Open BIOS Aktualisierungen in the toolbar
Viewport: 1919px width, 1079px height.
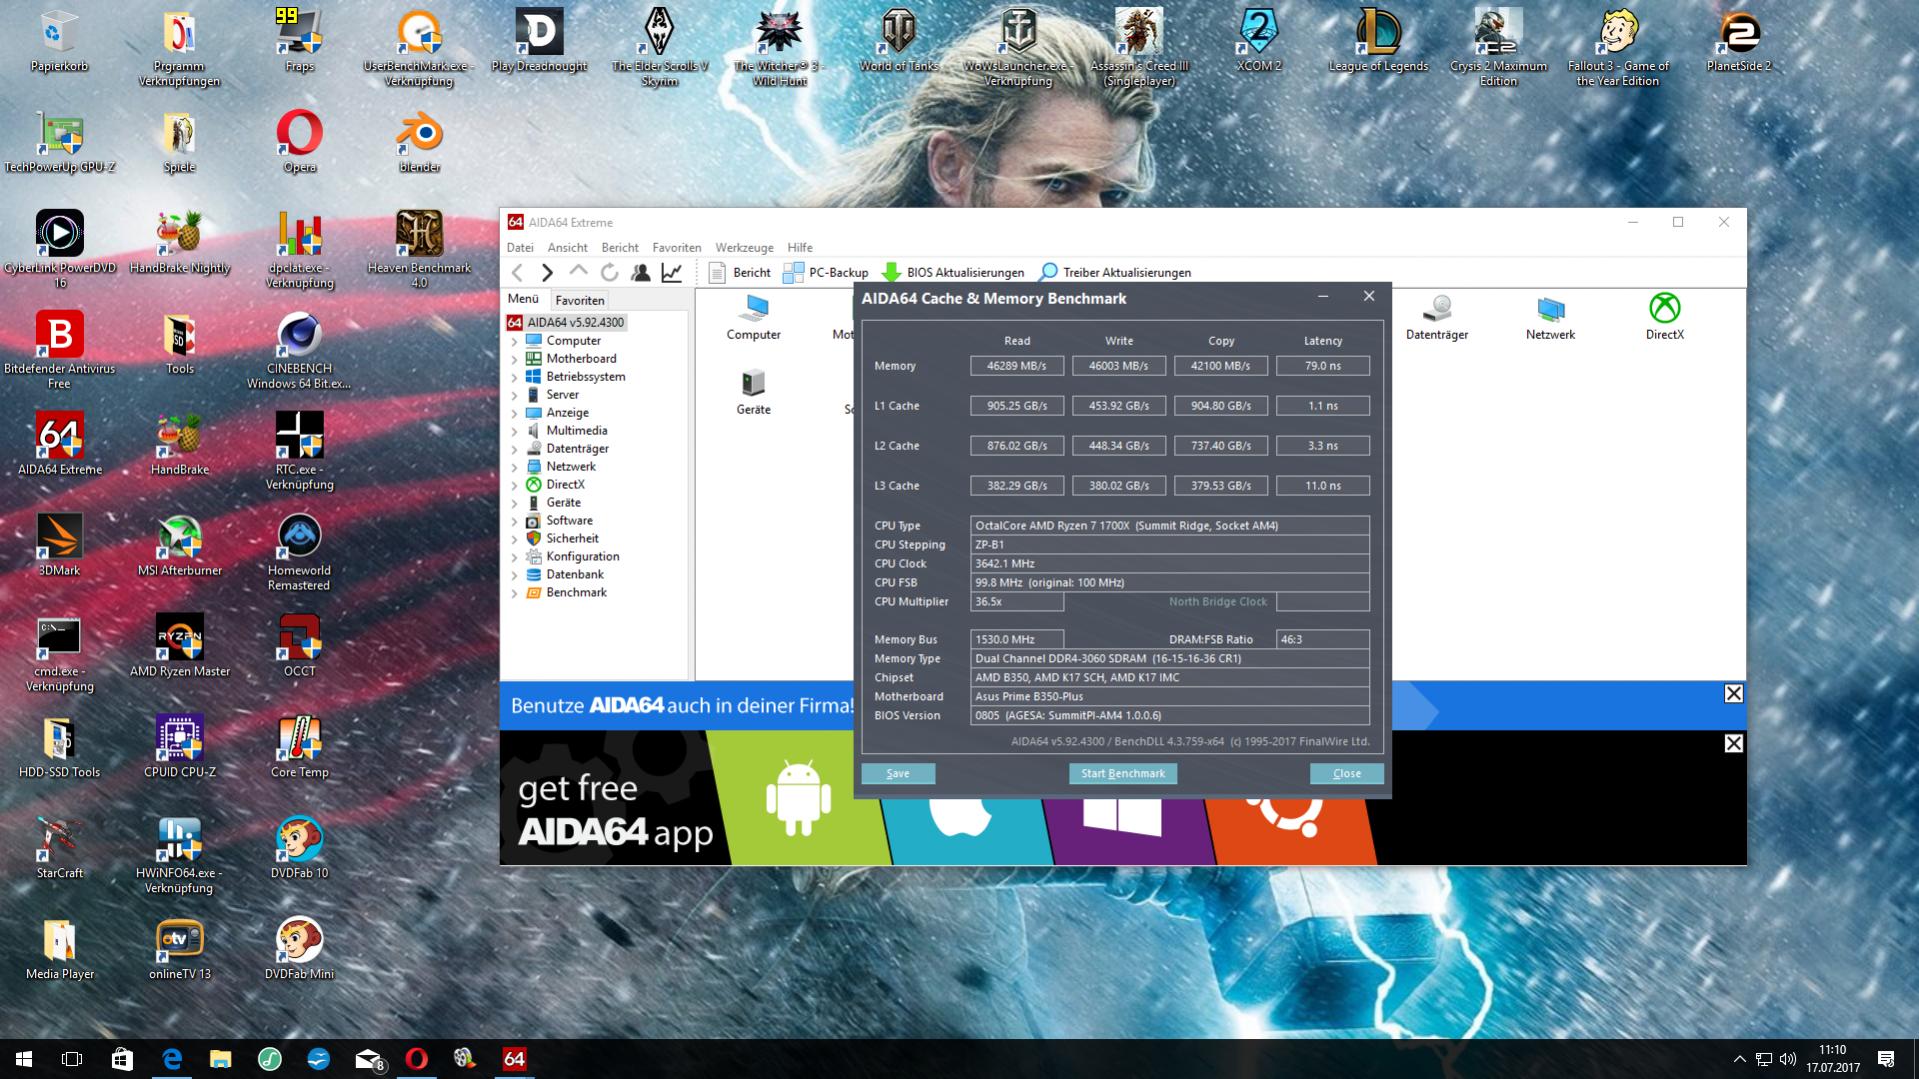(953, 272)
